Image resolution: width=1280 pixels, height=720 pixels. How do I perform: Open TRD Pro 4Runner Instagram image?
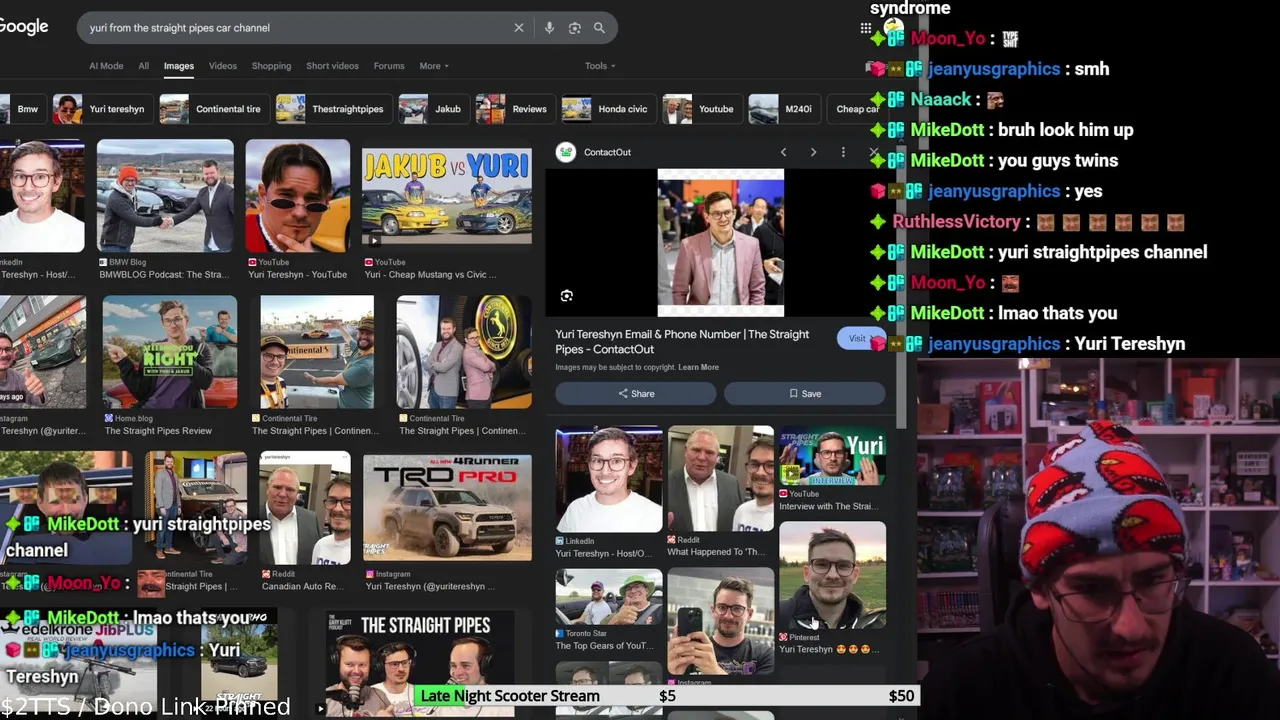tap(447, 509)
